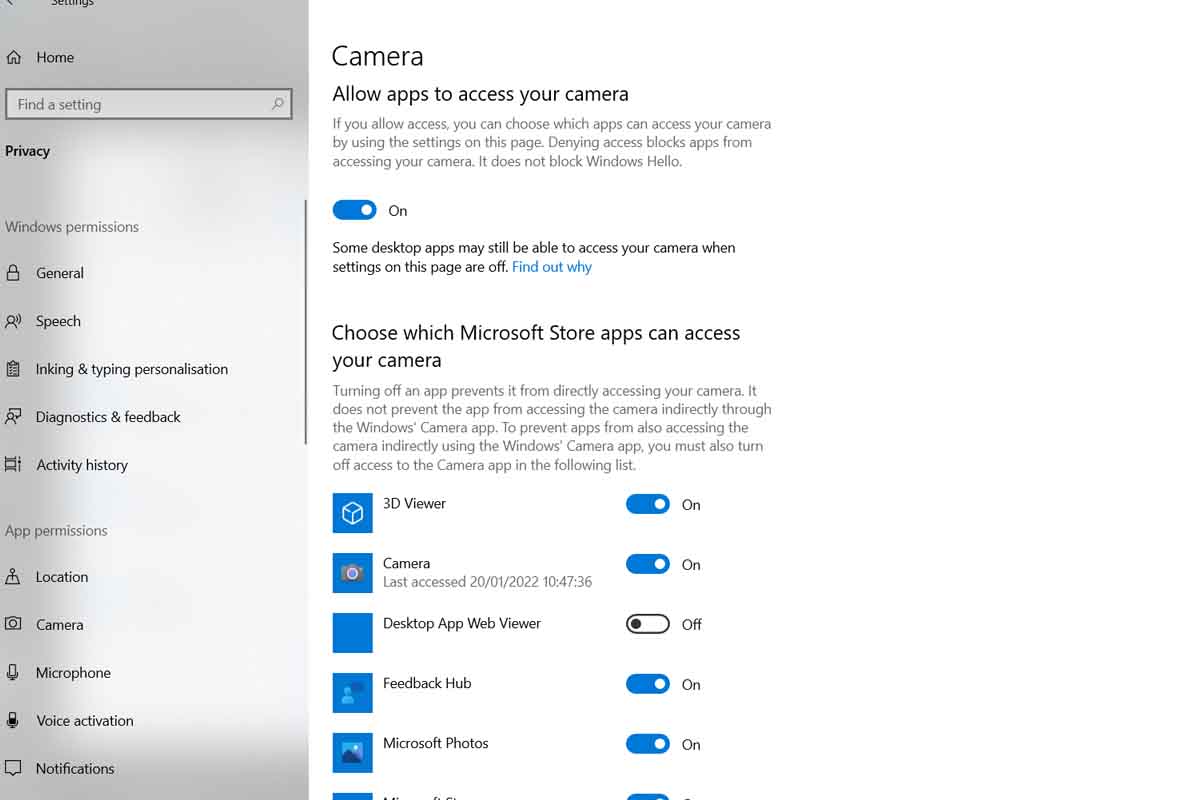1200x800 pixels.
Task: Click the Microsoft Photos label
Action: (436, 743)
